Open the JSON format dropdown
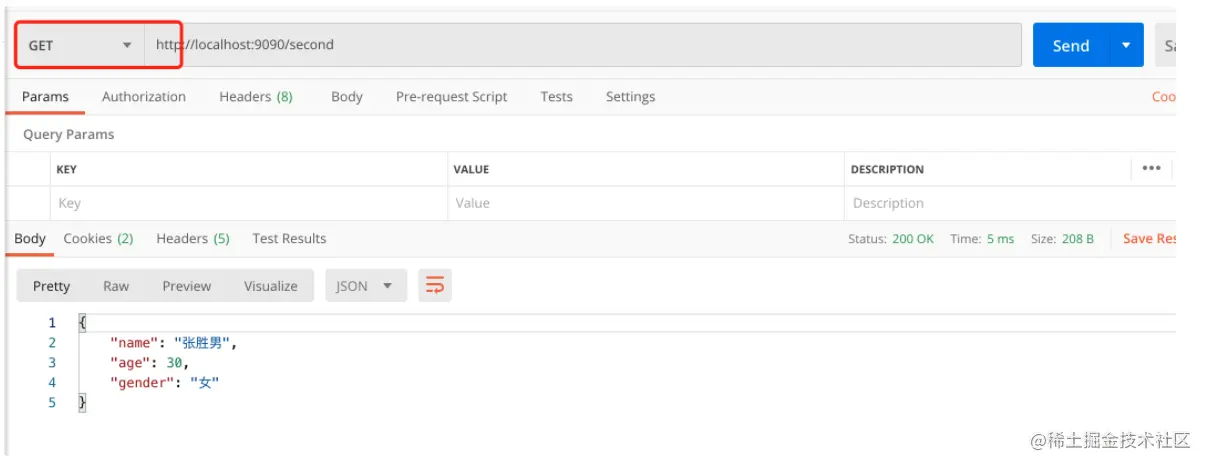The image size is (1206, 466). (365, 286)
